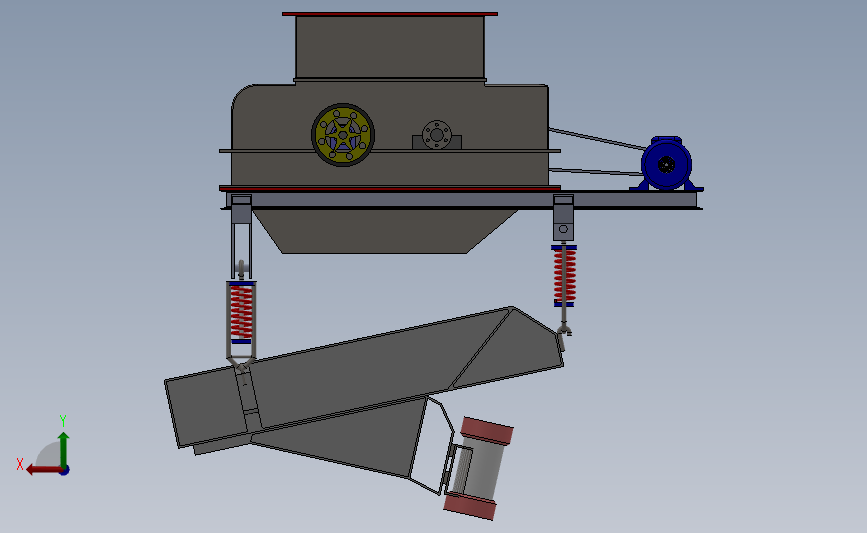Click the blue Z axis dot of triad

[x=65, y=471]
